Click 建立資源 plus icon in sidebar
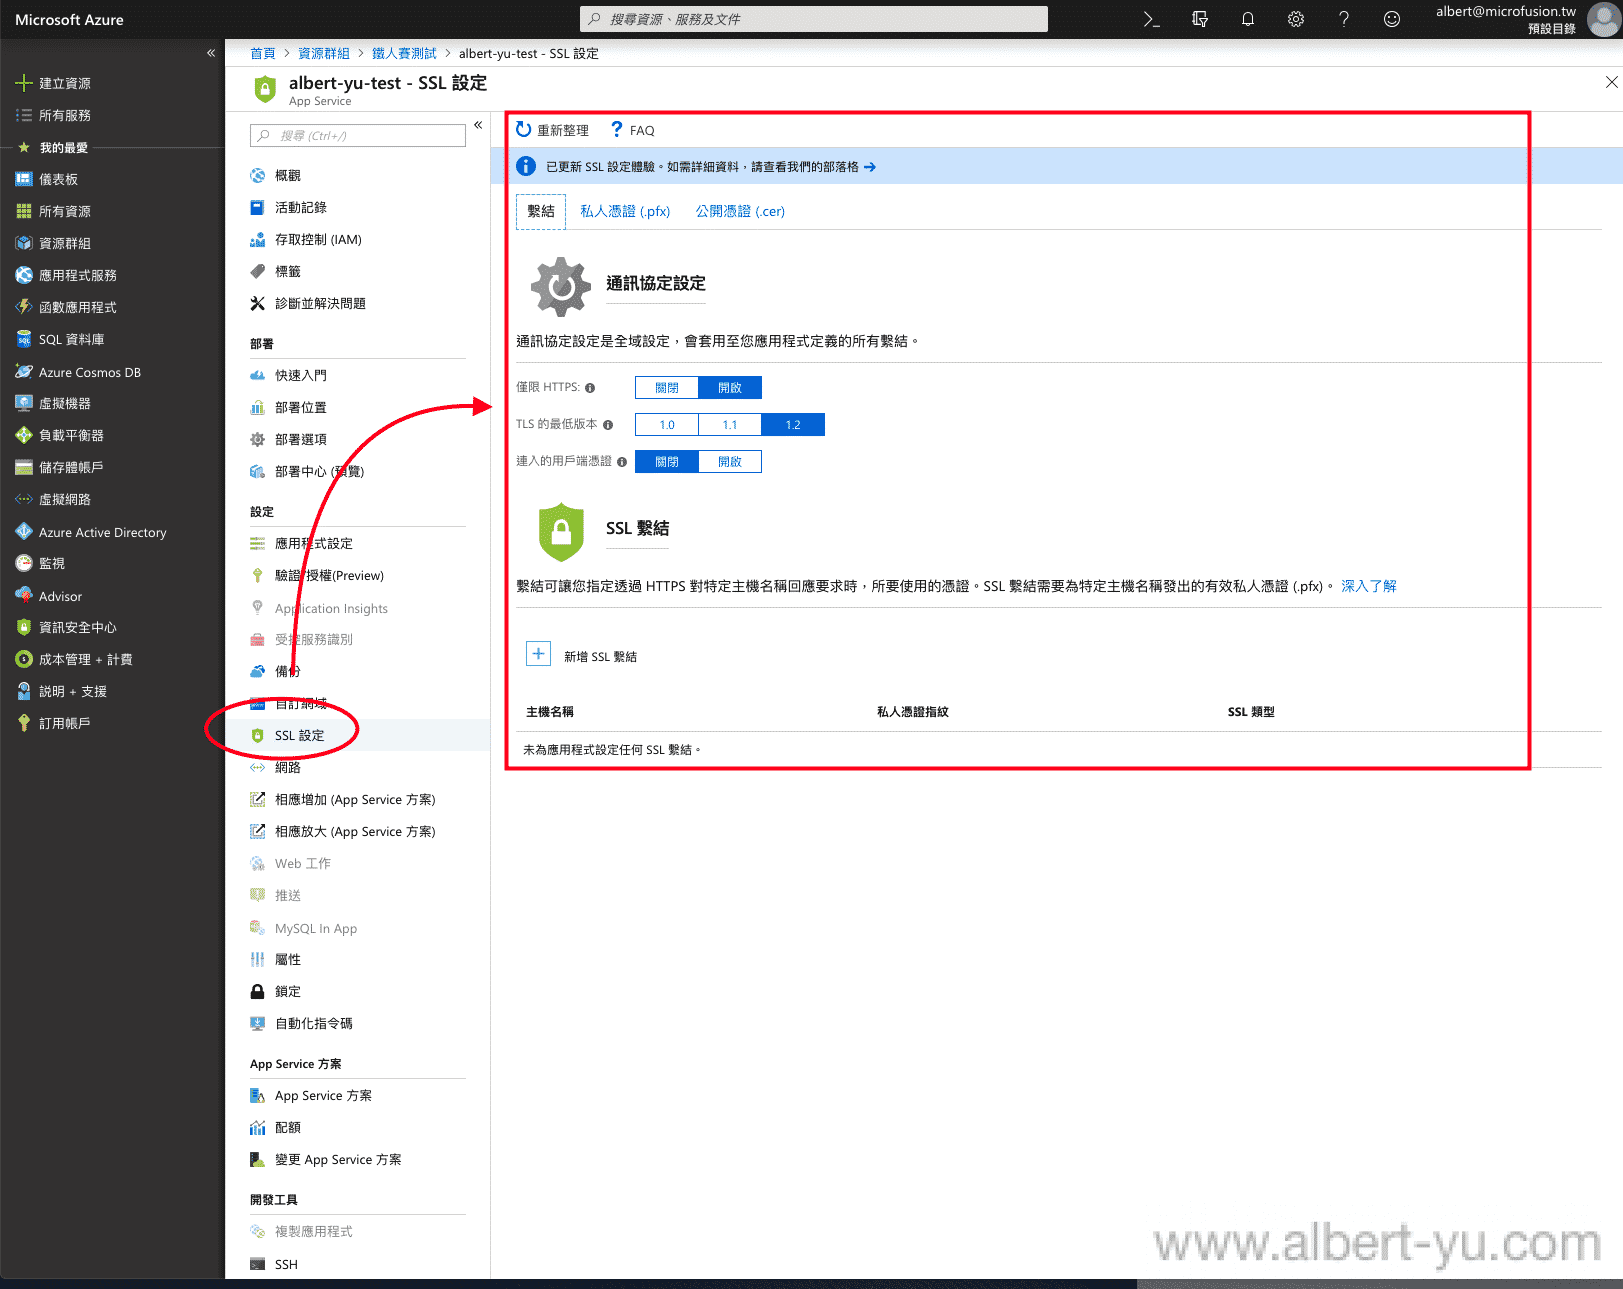The width and height of the screenshot is (1623, 1289). coord(24,83)
